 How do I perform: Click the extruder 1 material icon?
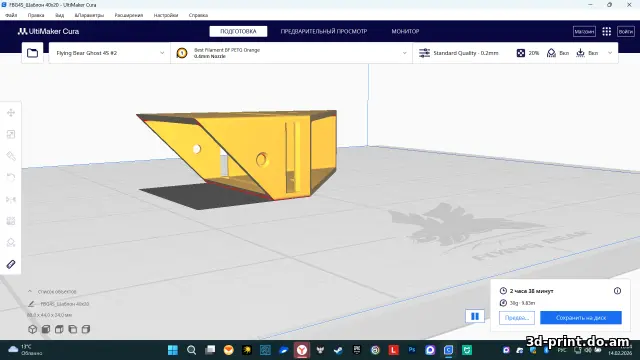[x=182, y=53]
